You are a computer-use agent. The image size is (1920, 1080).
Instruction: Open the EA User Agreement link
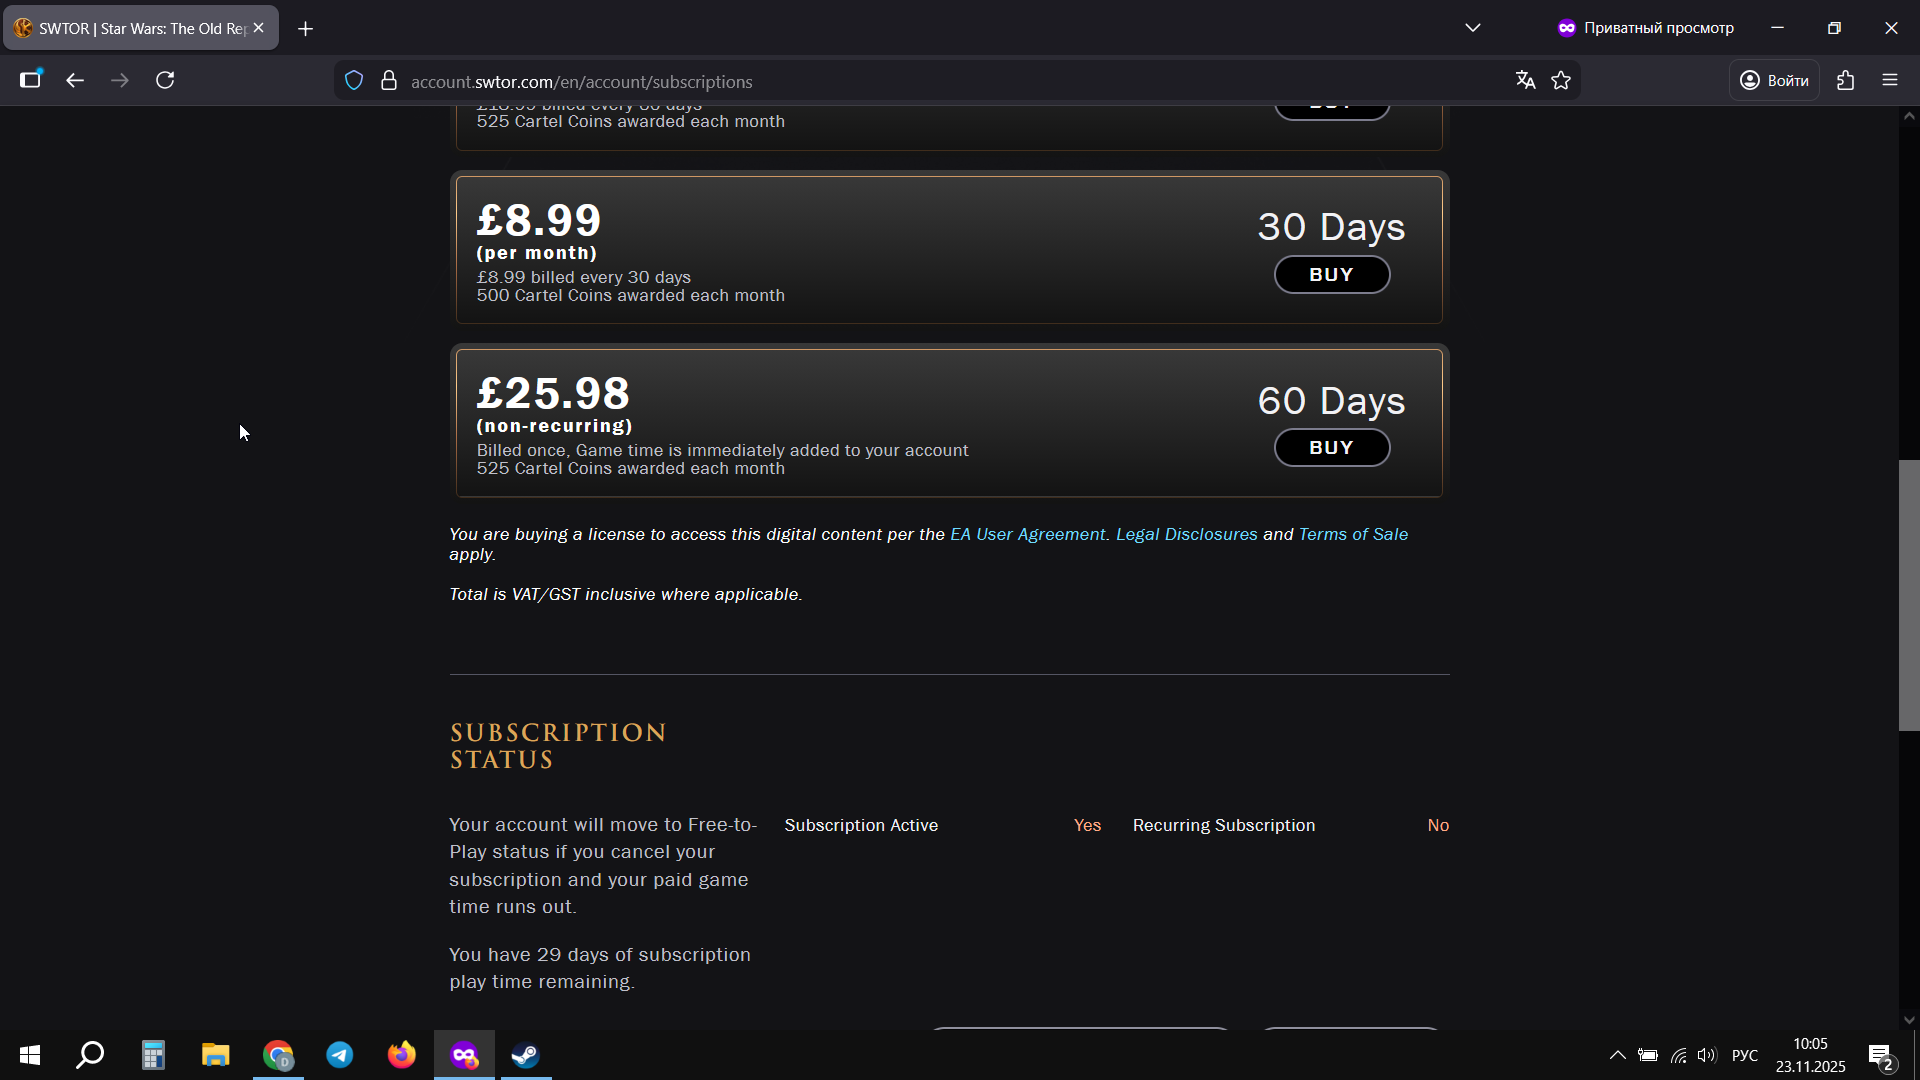(x=1027, y=534)
